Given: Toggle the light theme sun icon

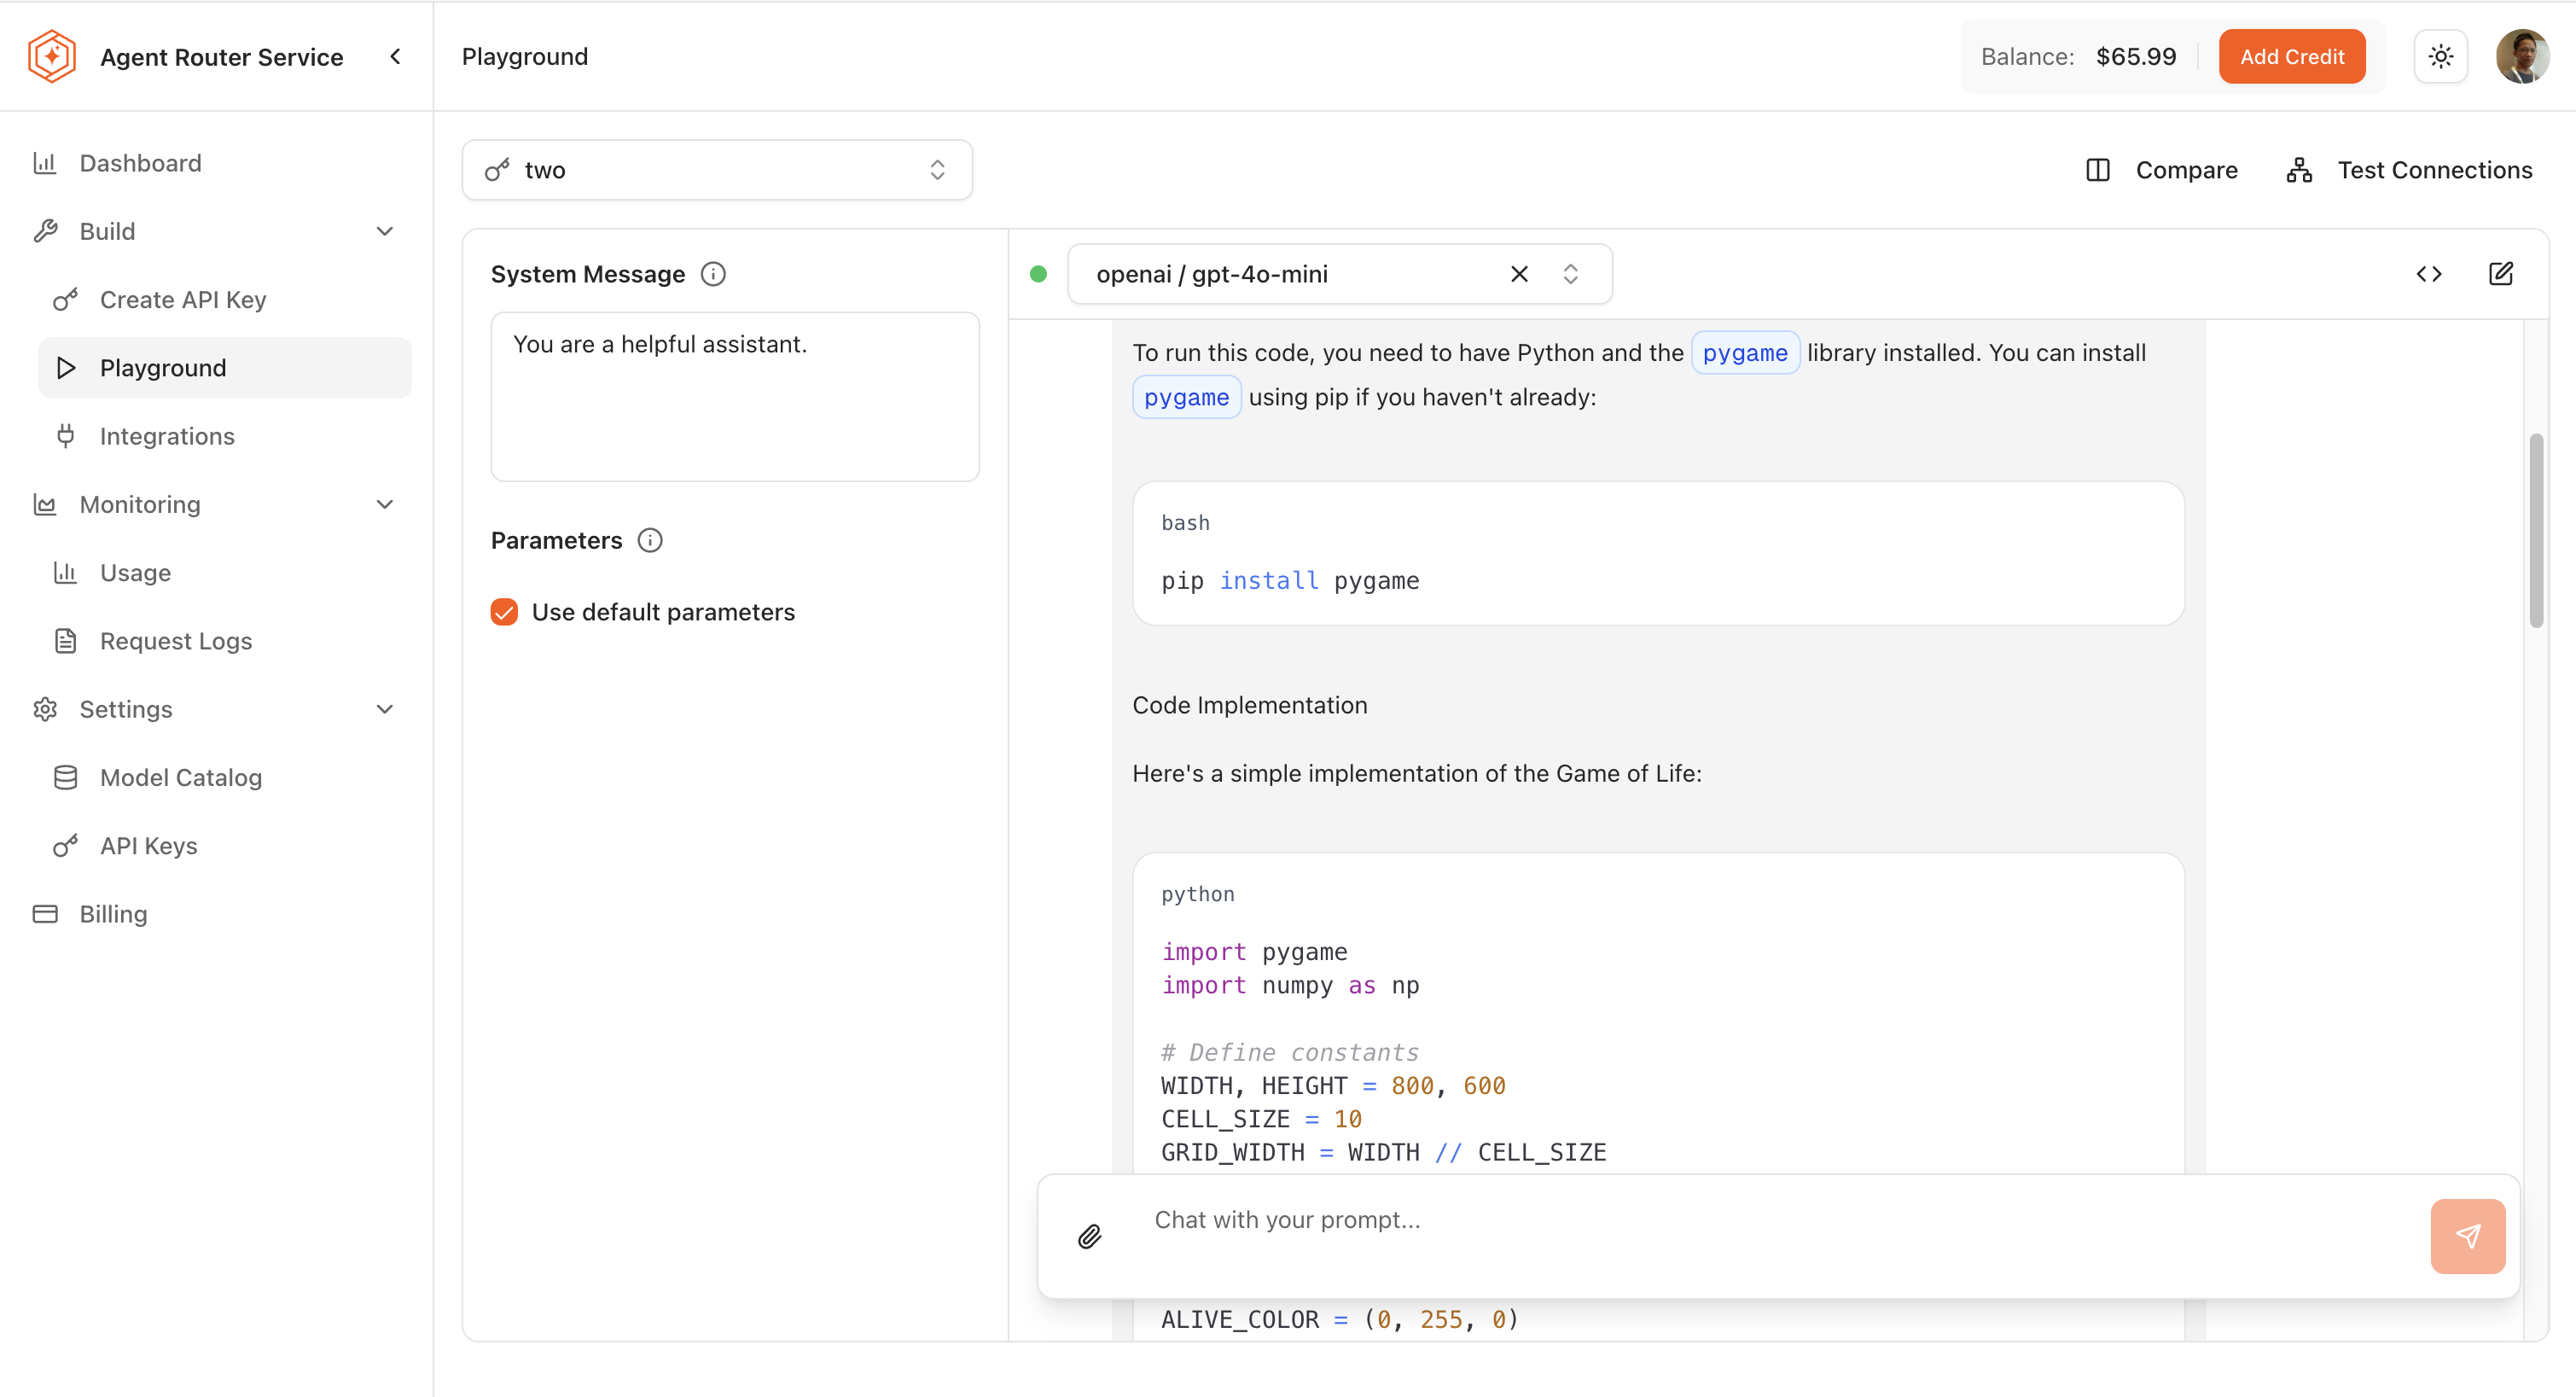Looking at the screenshot, I should point(2441,56).
